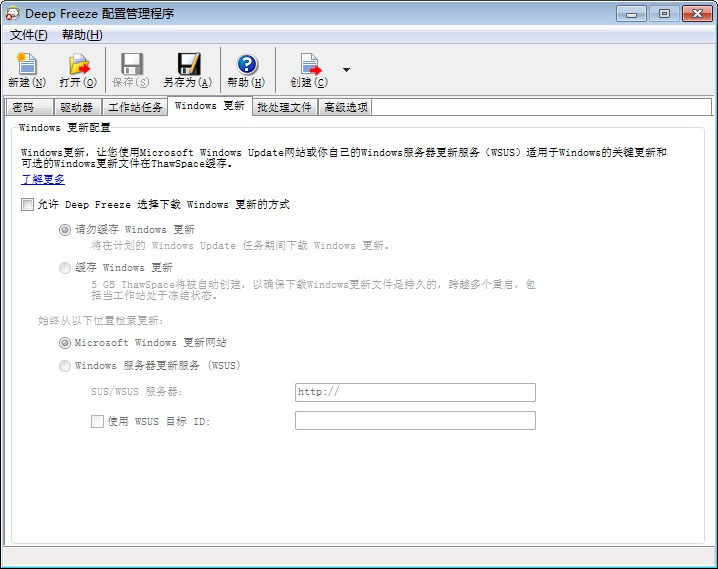Open the 帮助(H) question mark icon
718x569 pixels.
247,64
